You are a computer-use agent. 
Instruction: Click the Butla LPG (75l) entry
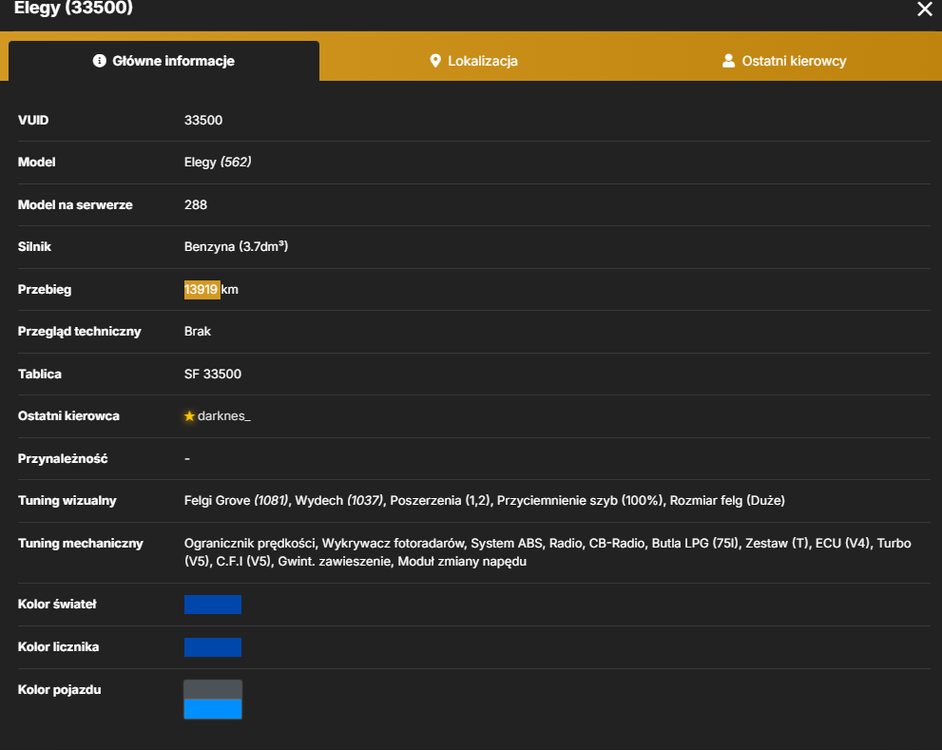click(x=695, y=543)
